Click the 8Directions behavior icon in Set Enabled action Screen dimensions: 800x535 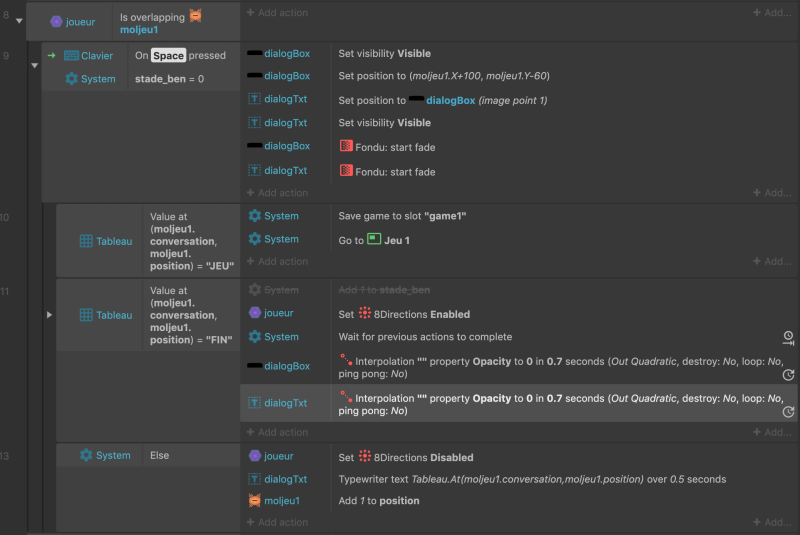click(x=364, y=313)
